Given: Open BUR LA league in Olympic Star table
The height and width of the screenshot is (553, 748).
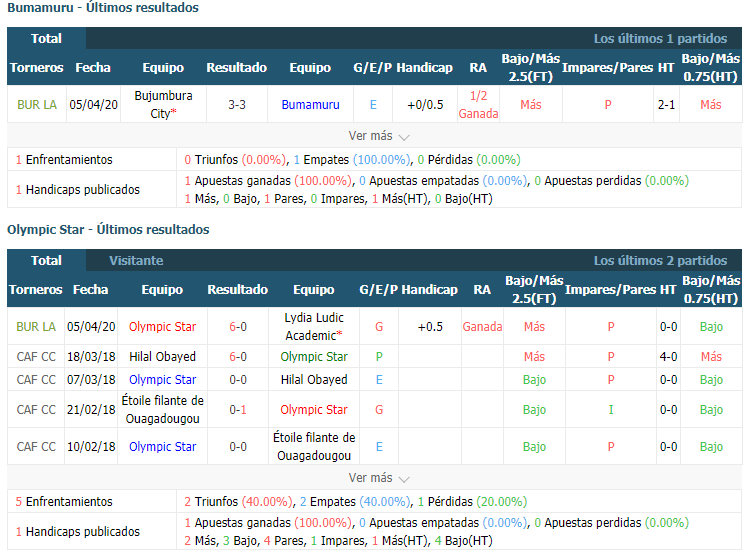Looking at the screenshot, I should tap(36, 327).
